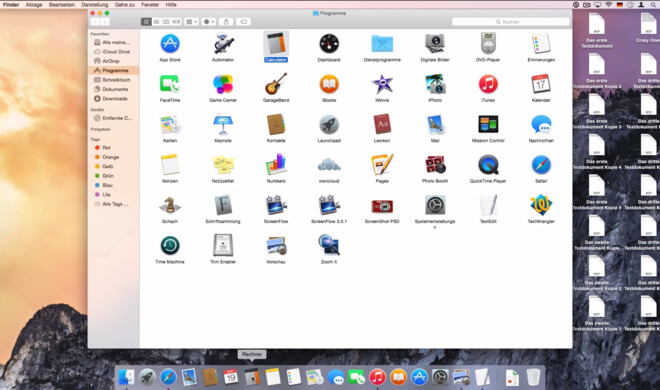
Task: Select the Schriftsammlung application icon
Action: pyautogui.click(x=223, y=205)
